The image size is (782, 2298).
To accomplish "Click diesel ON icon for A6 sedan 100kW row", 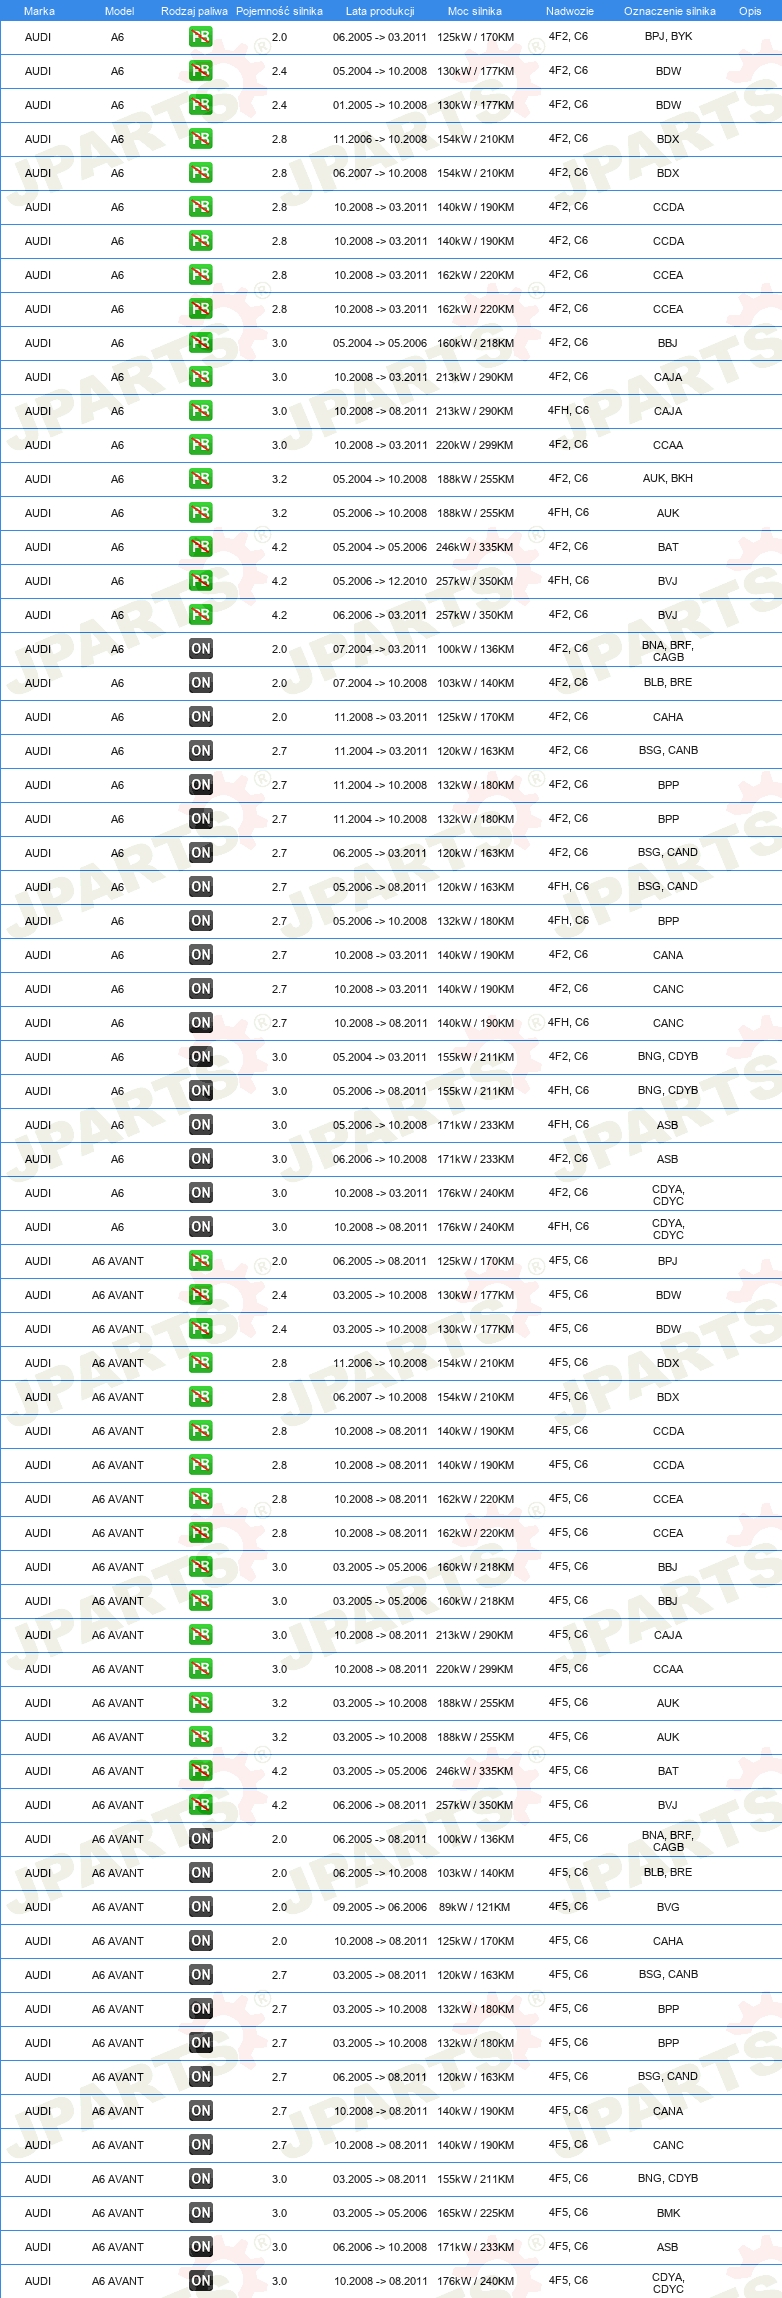I will click(x=200, y=649).
